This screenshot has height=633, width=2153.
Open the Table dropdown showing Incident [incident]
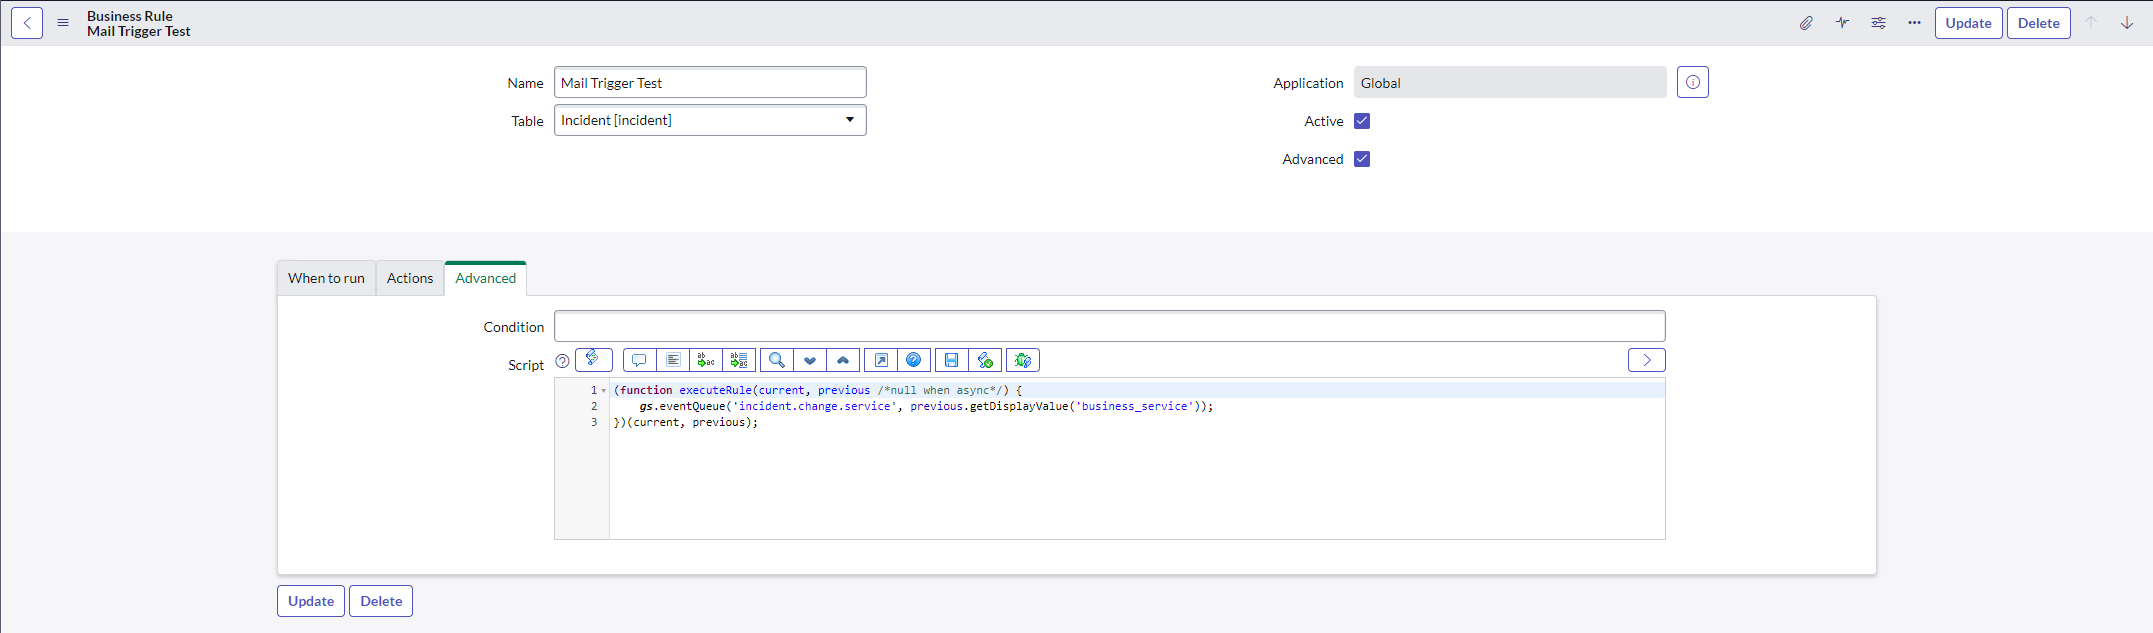pos(710,120)
